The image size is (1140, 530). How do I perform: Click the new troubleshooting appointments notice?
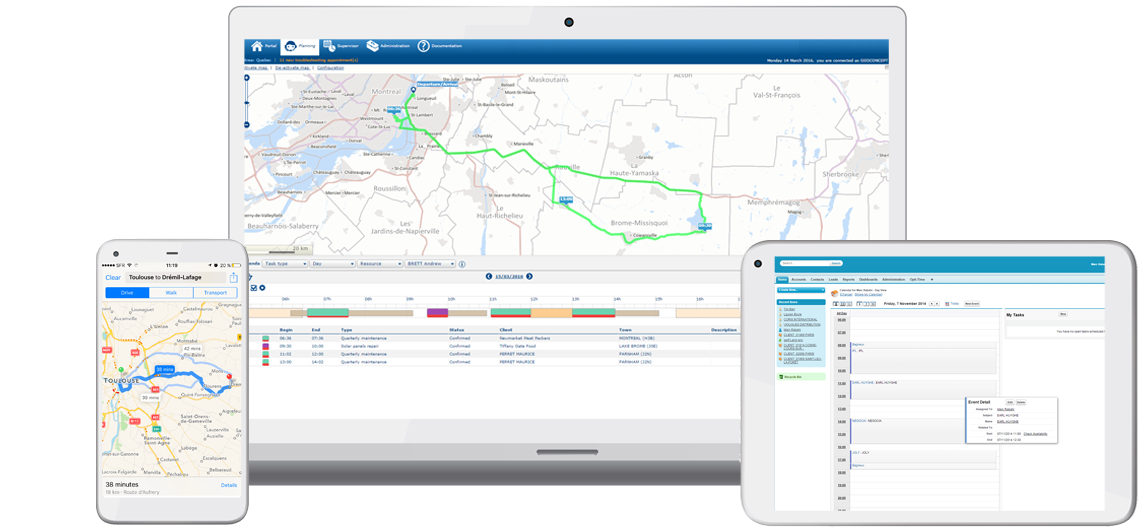(316, 60)
